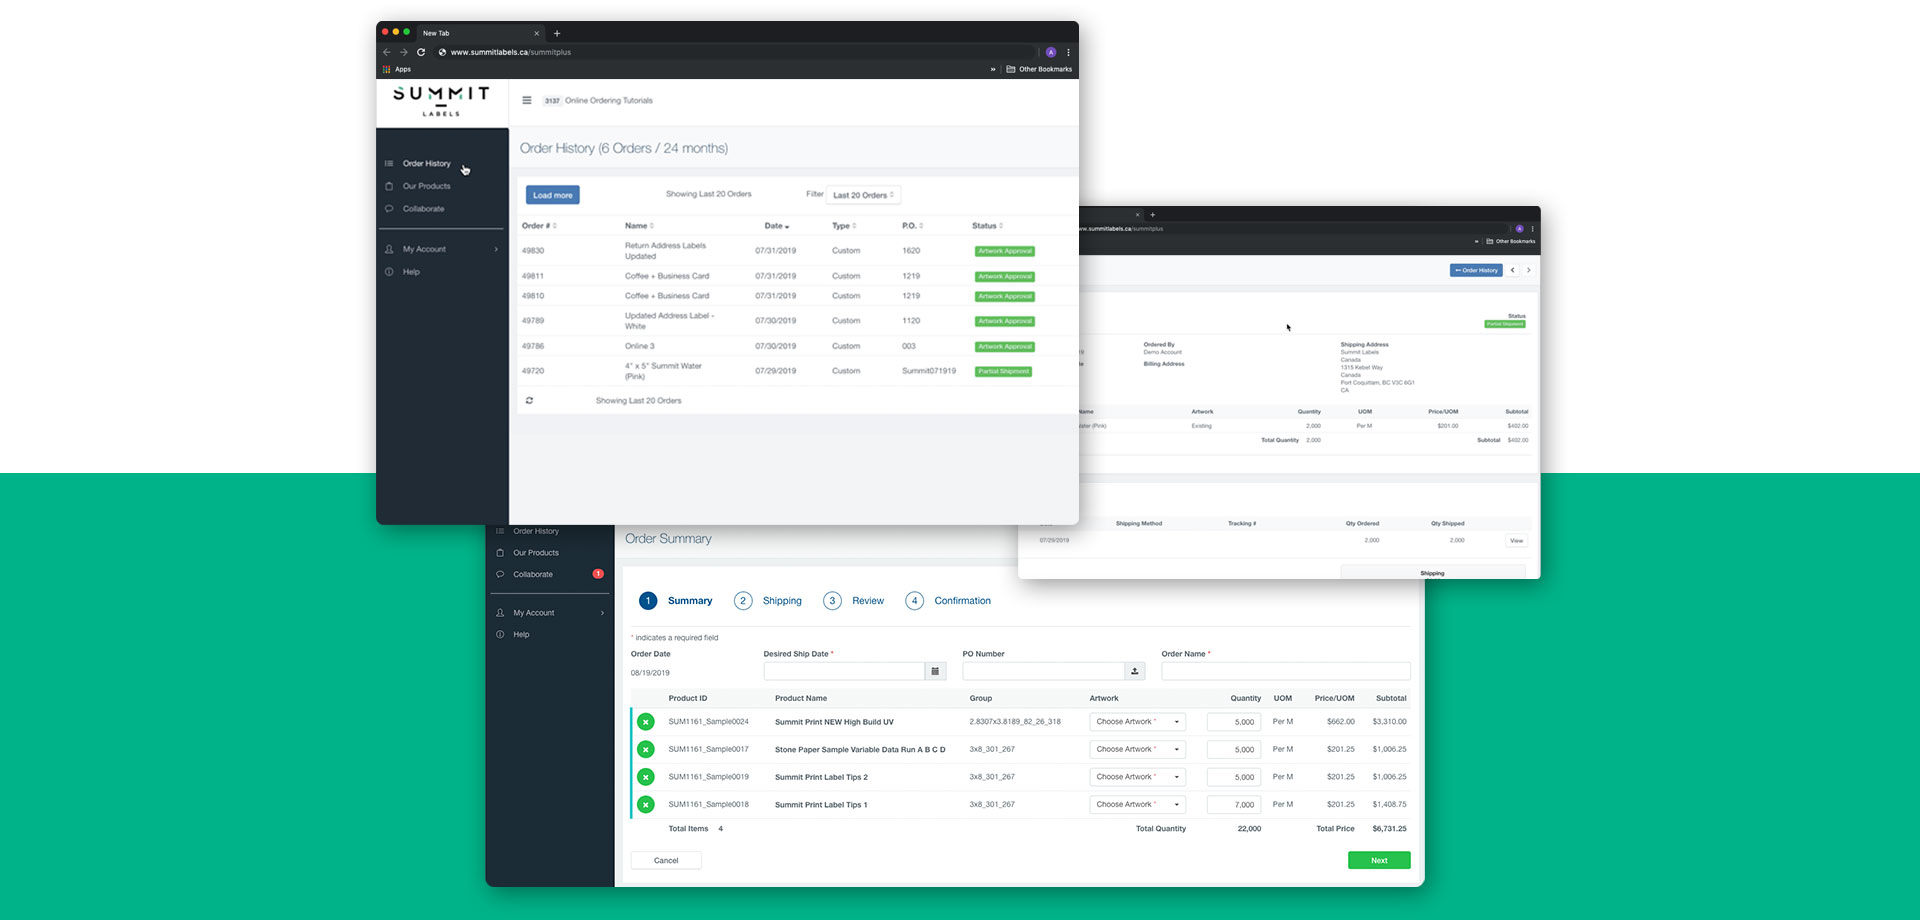This screenshot has width=1920, height=920.
Task: Open Choose Artwork for Summit Print Label Tips 2
Action: coord(1137,777)
